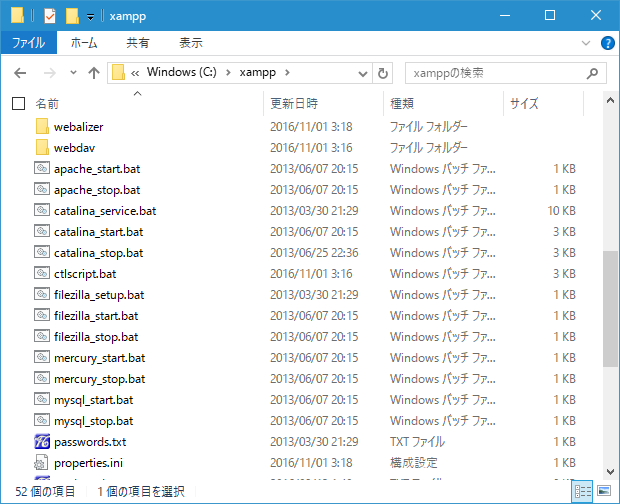
Task: Click the mysql_start.bat file icon
Action: click(x=42, y=399)
